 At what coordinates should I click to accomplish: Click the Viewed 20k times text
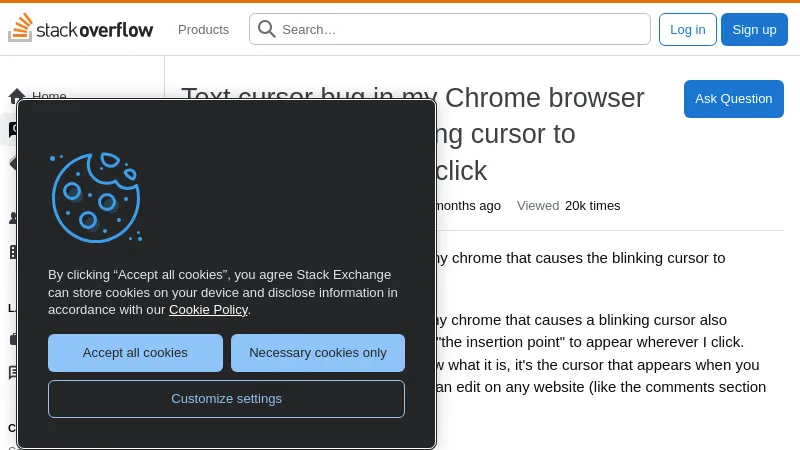pos(568,206)
